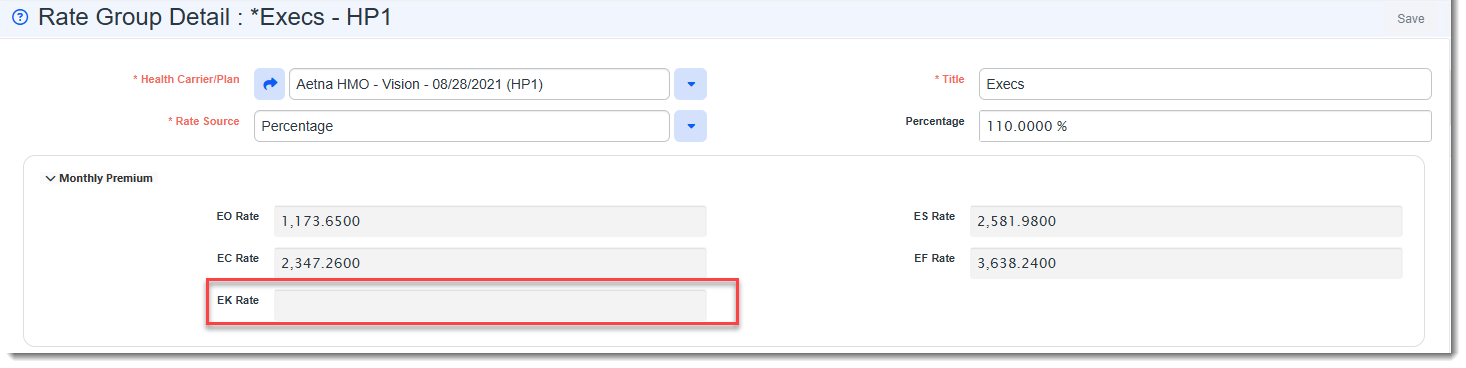Viewport: 1466px width, 368px height.
Task: Select the EF Rate field 3,638.2400
Action: 1186,263
